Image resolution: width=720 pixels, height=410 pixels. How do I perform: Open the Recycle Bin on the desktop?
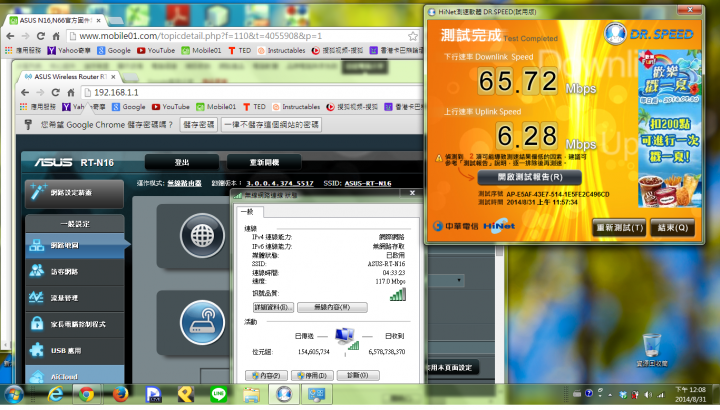tap(652, 350)
